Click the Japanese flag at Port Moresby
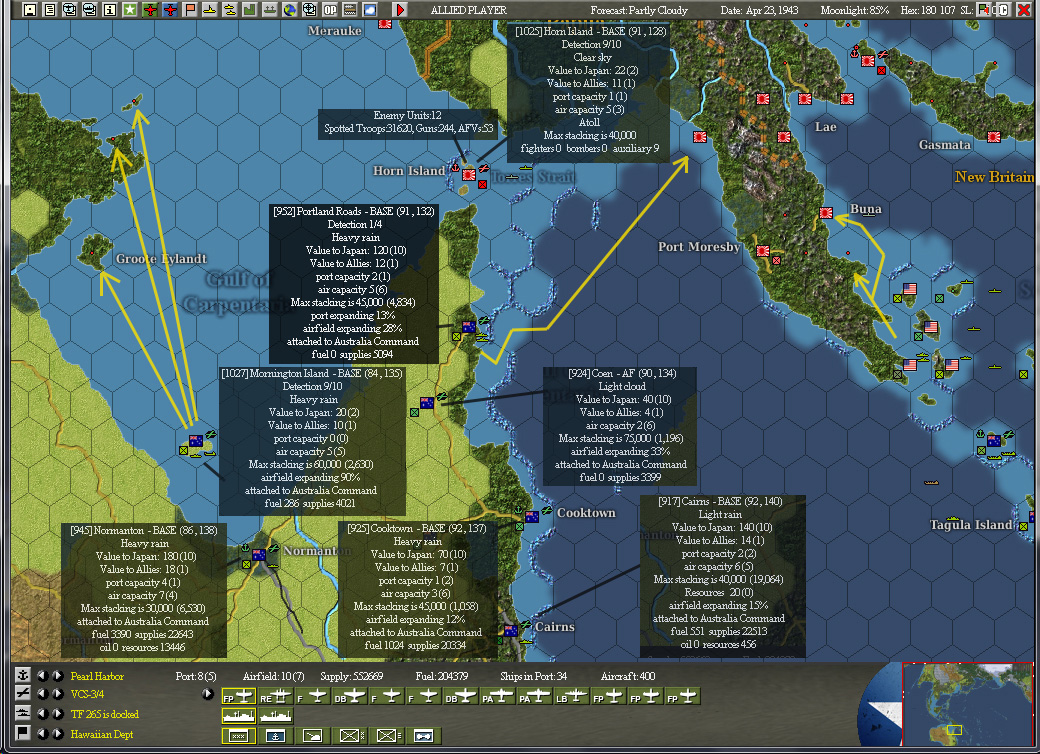Image resolution: width=1040 pixels, height=754 pixels. [x=763, y=251]
